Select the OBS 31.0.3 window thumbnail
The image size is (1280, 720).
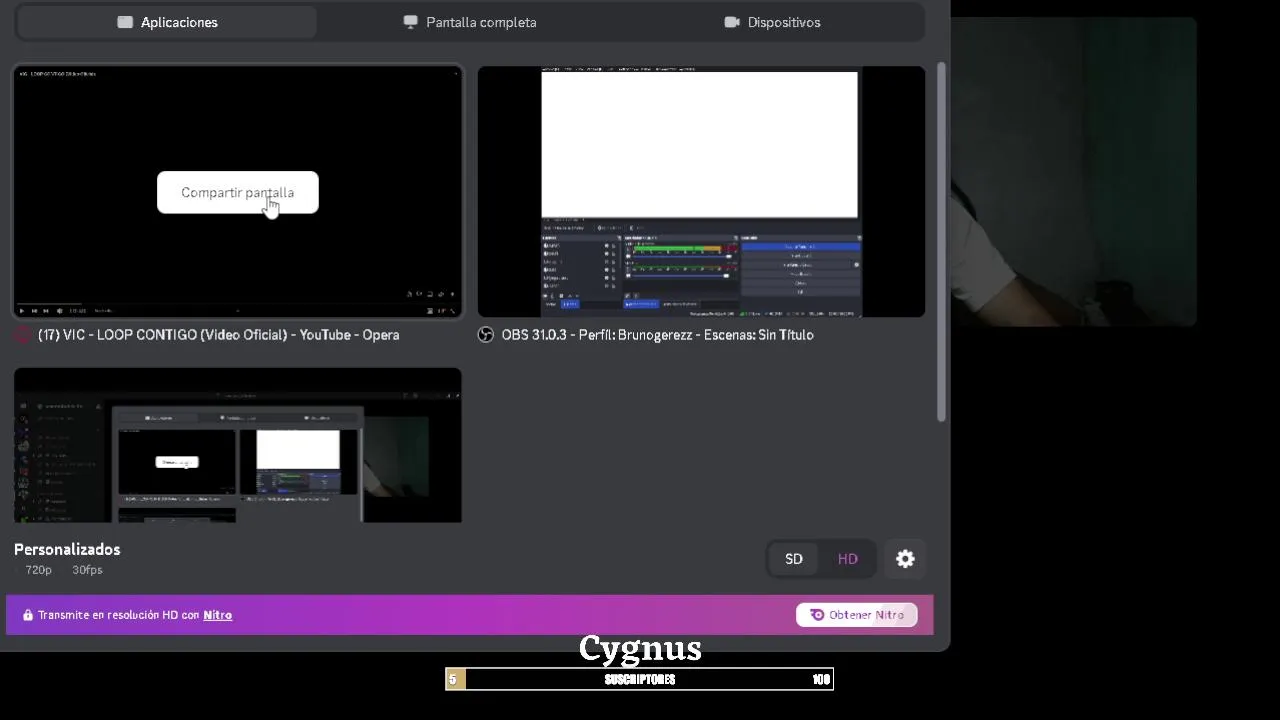(x=701, y=192)
